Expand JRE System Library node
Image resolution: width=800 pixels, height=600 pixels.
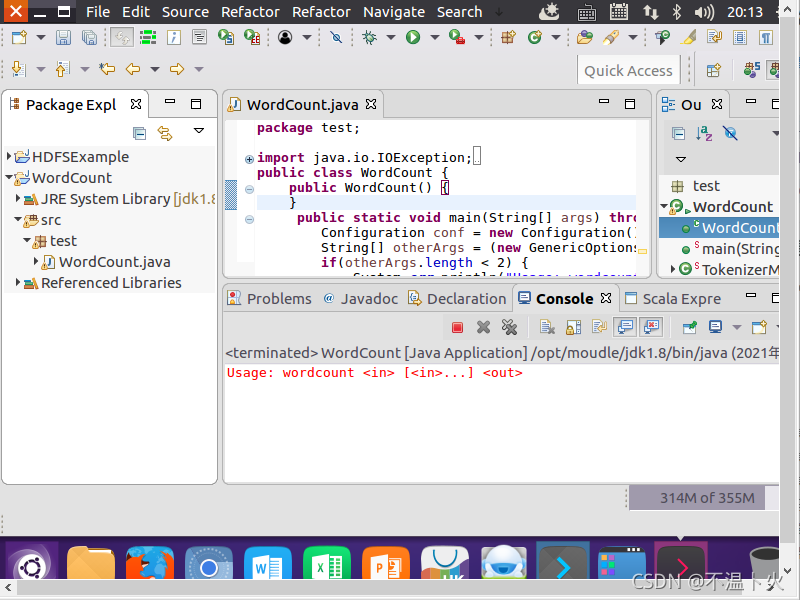18,198
